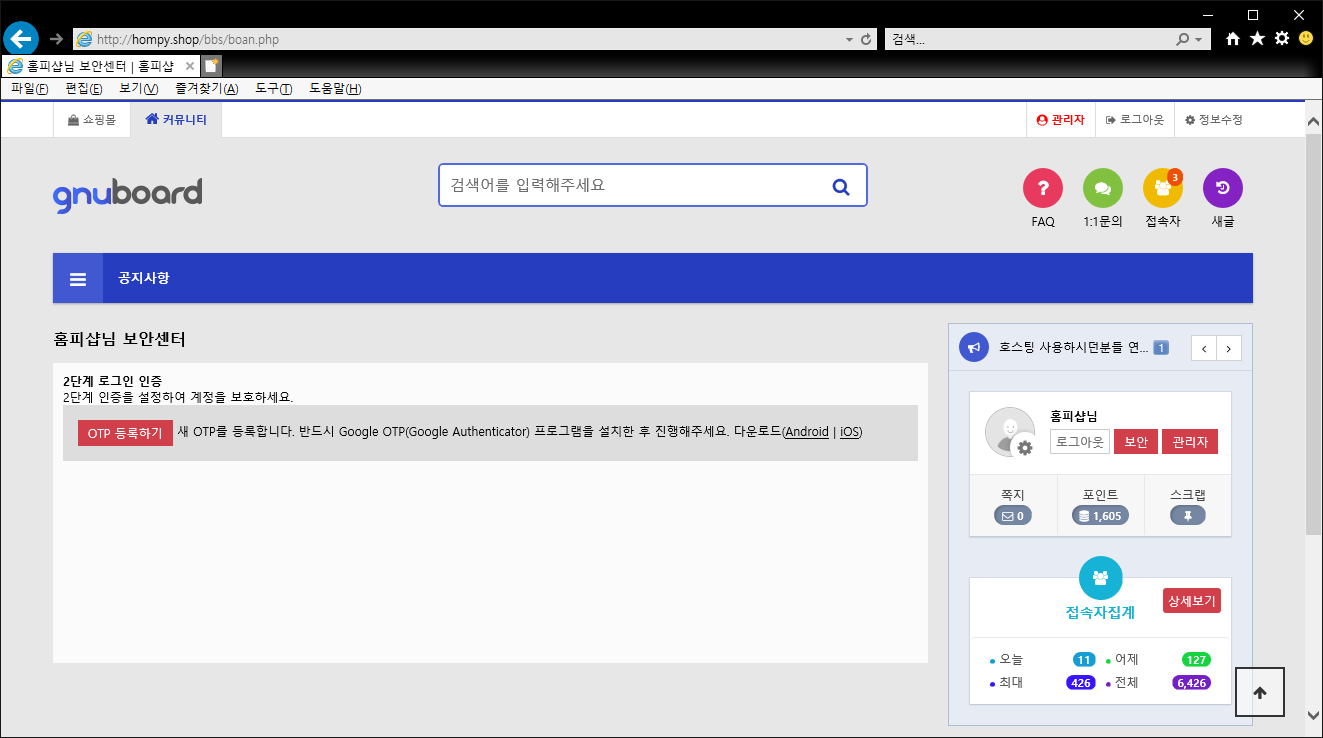Viewport: 1323px width, 738px height.
Task: Click the FAQ question mark icon
Action: click(x=1042, y=188)
